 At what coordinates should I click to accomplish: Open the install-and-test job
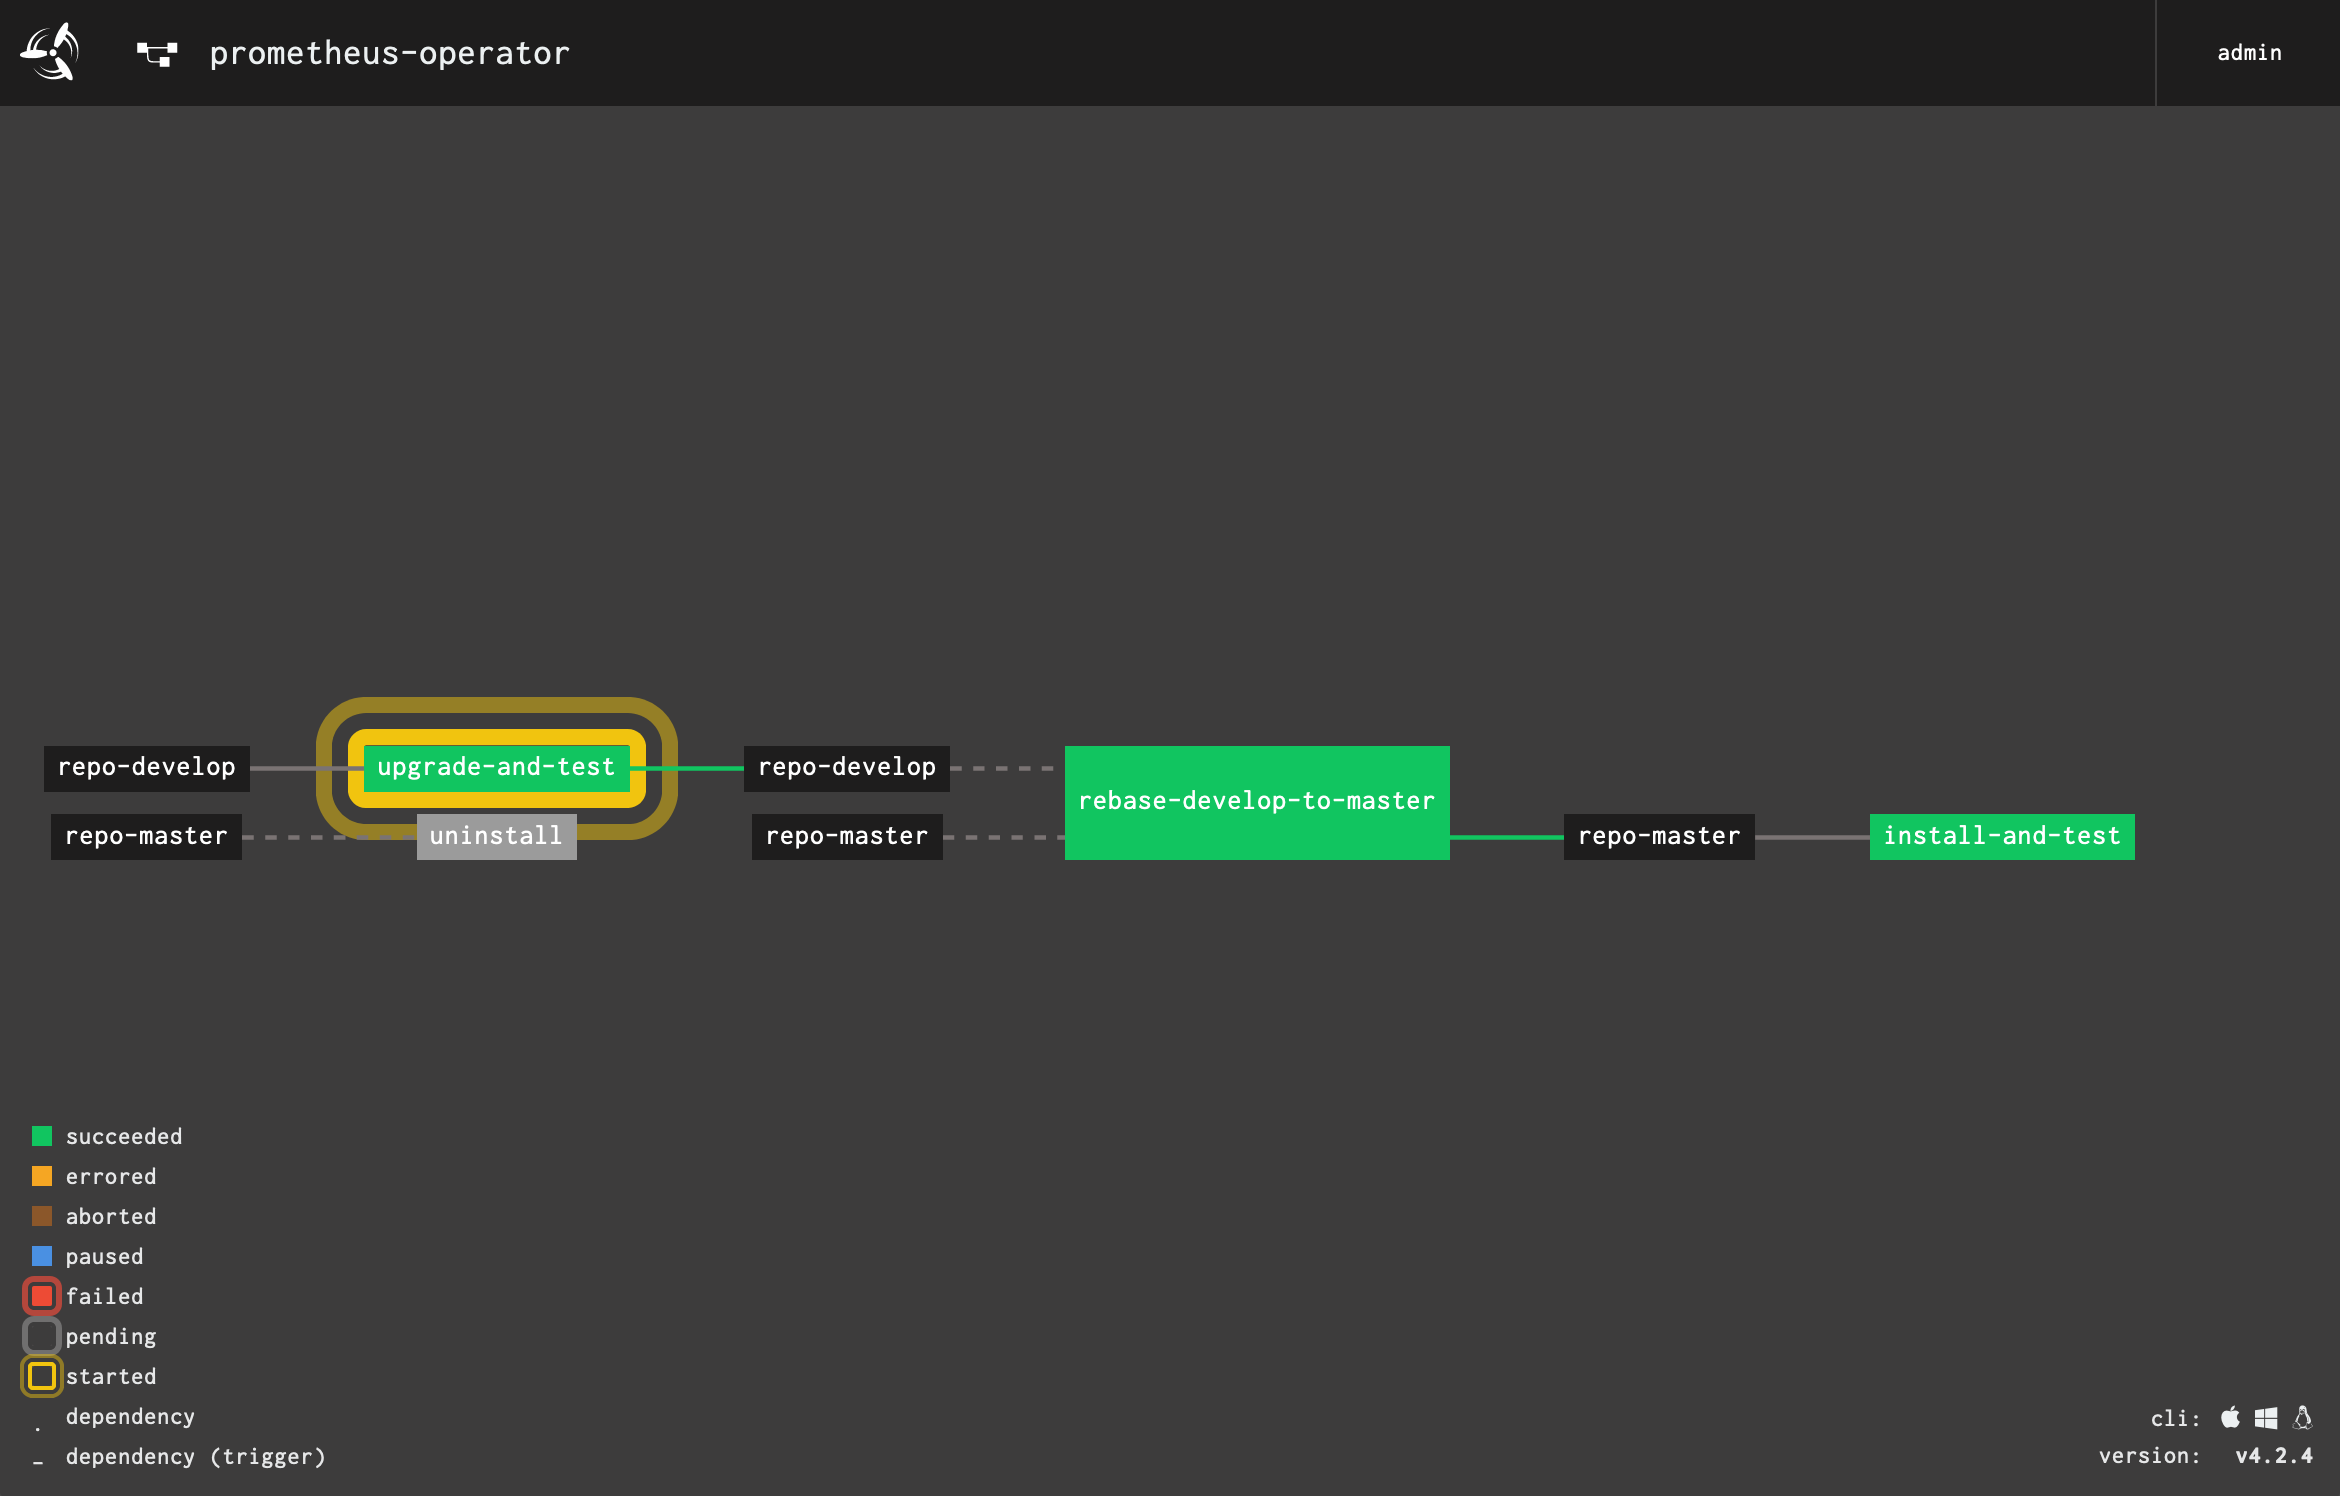[x=2001, y=836]
